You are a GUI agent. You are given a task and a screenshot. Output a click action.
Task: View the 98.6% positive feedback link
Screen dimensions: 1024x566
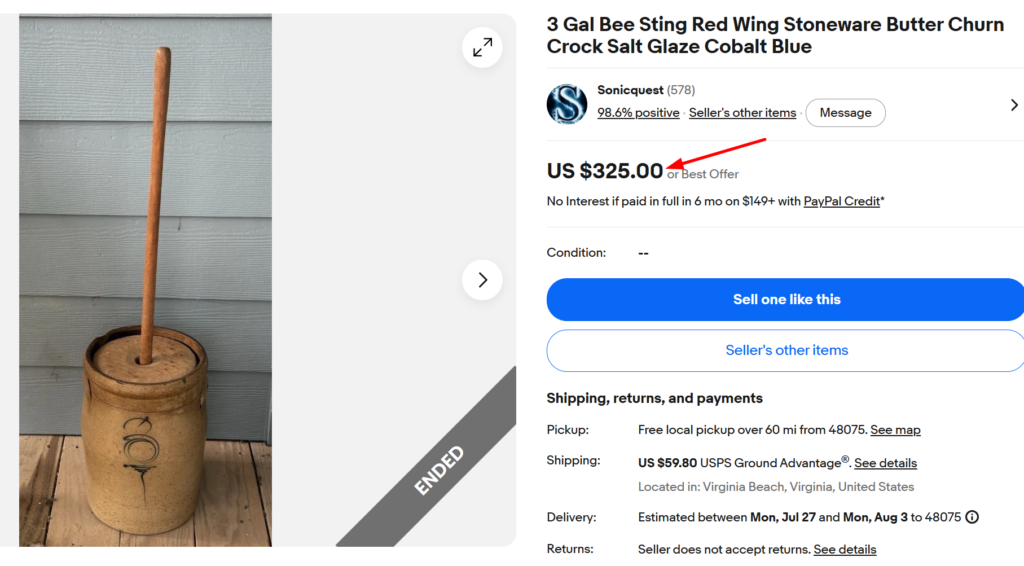(638, 113)
